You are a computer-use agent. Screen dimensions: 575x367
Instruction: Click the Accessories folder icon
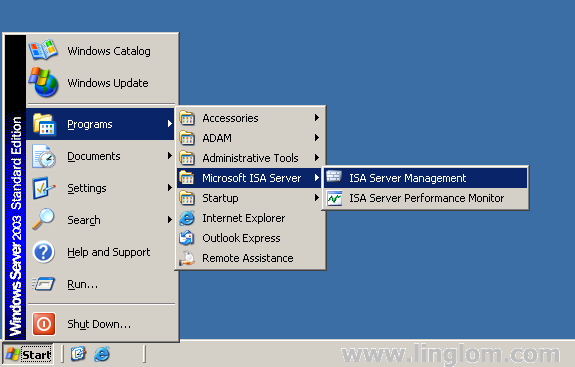click(187, 118)
